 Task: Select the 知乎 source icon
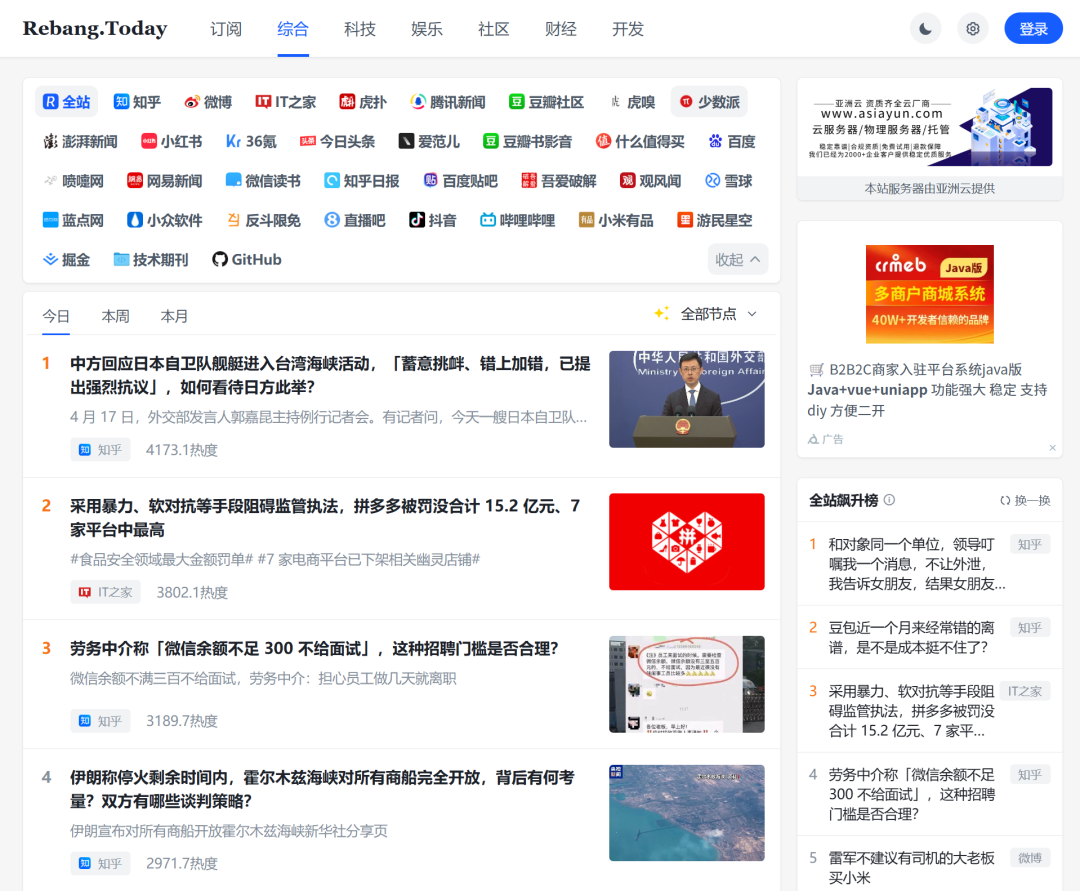tap(137, 102)
